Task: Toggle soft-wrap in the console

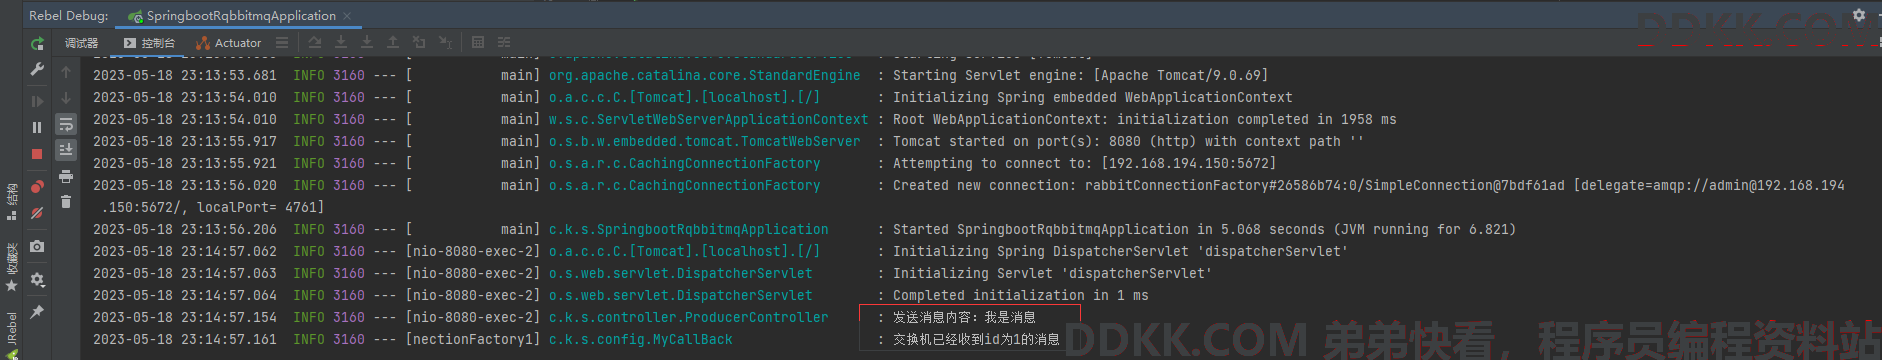Action: [x=66, y=125]
